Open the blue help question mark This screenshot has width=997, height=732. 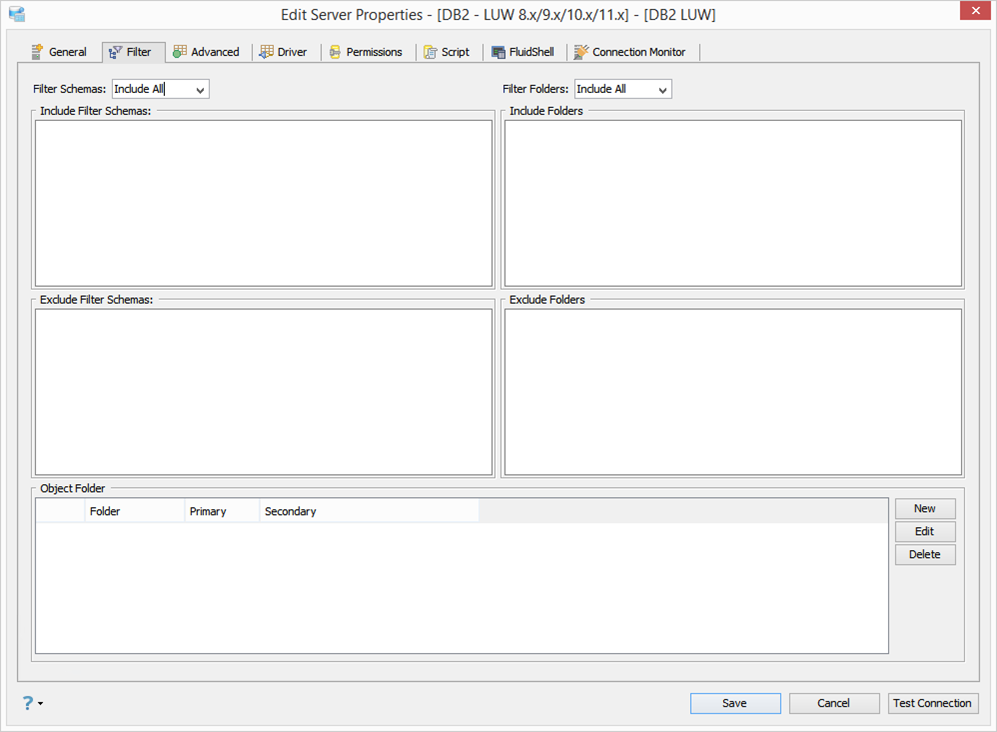point(28,703)
